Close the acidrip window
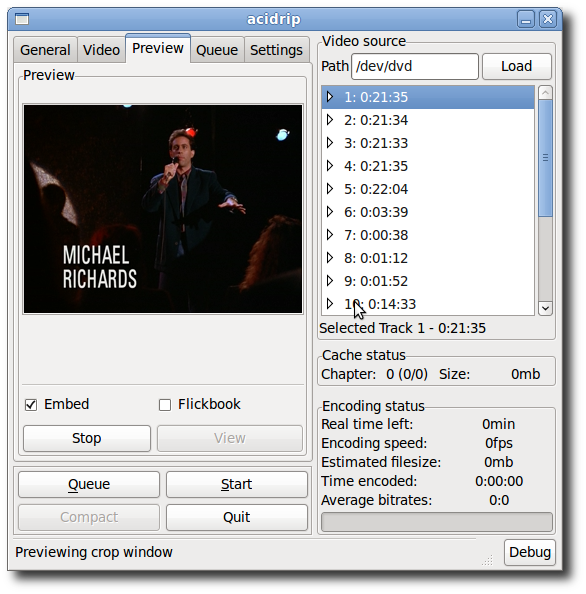 click(548, 19)
